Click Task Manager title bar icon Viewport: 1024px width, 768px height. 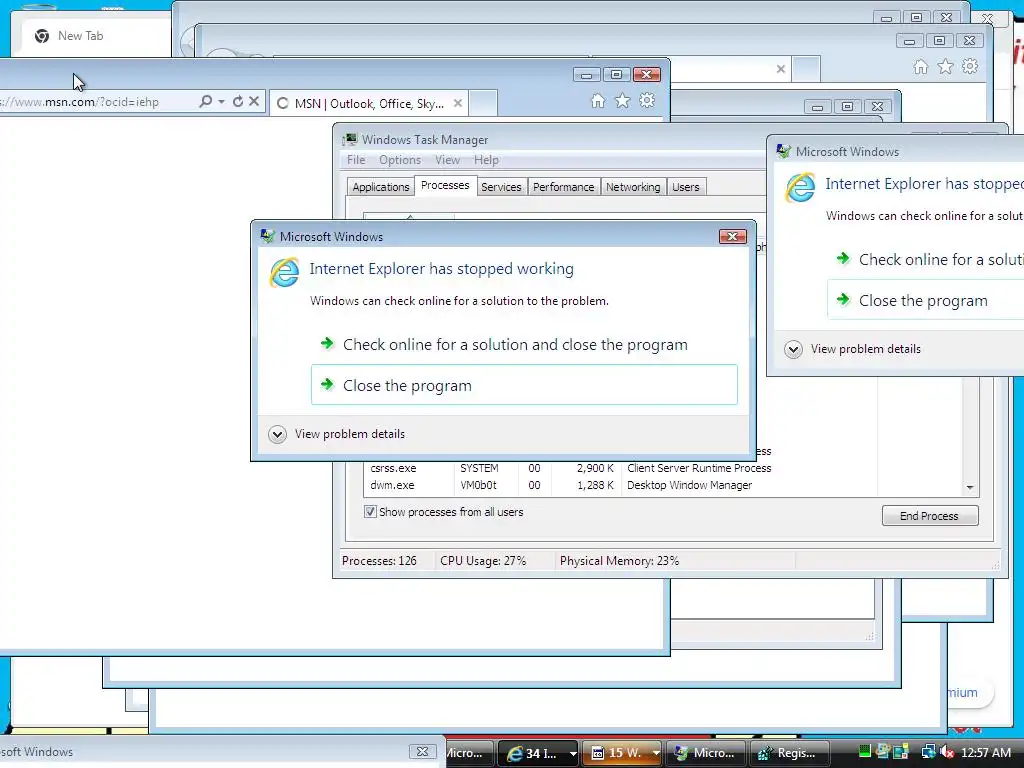(x=351, y=139)
